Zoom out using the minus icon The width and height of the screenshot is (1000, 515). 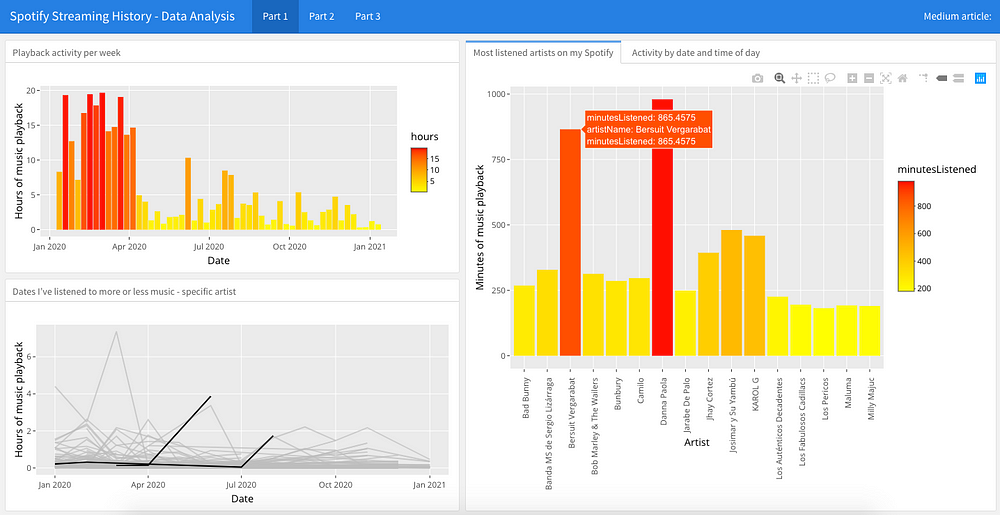click(869, 78)
